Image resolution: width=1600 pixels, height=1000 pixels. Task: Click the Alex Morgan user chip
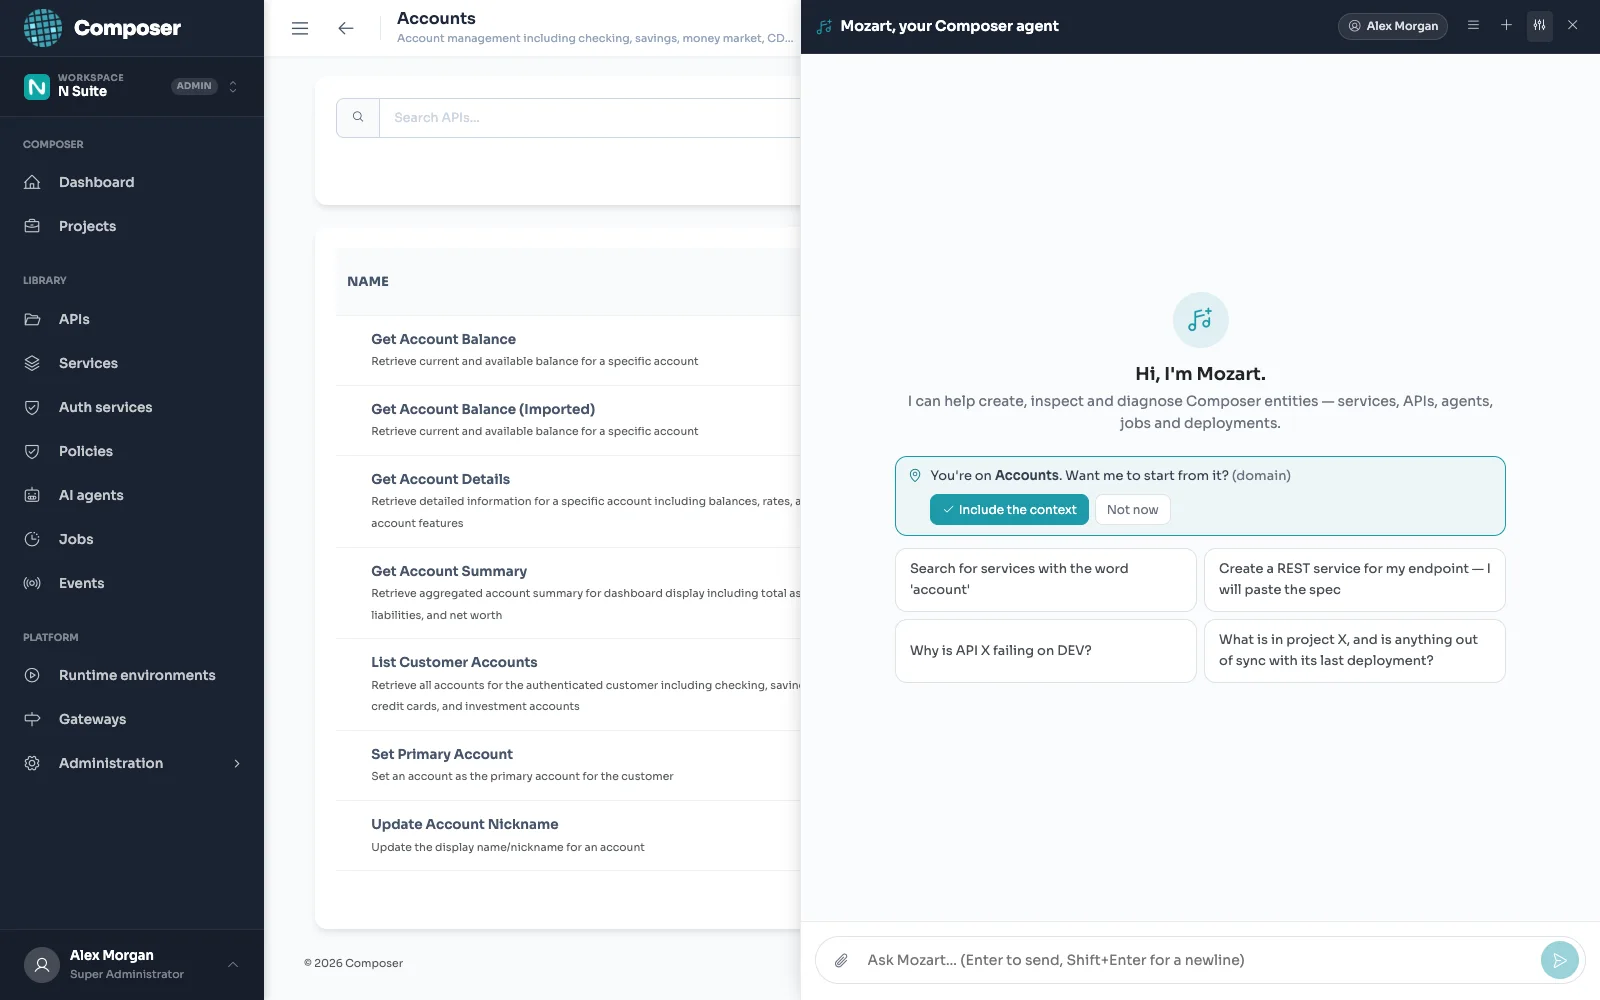tap(1392, 26)
